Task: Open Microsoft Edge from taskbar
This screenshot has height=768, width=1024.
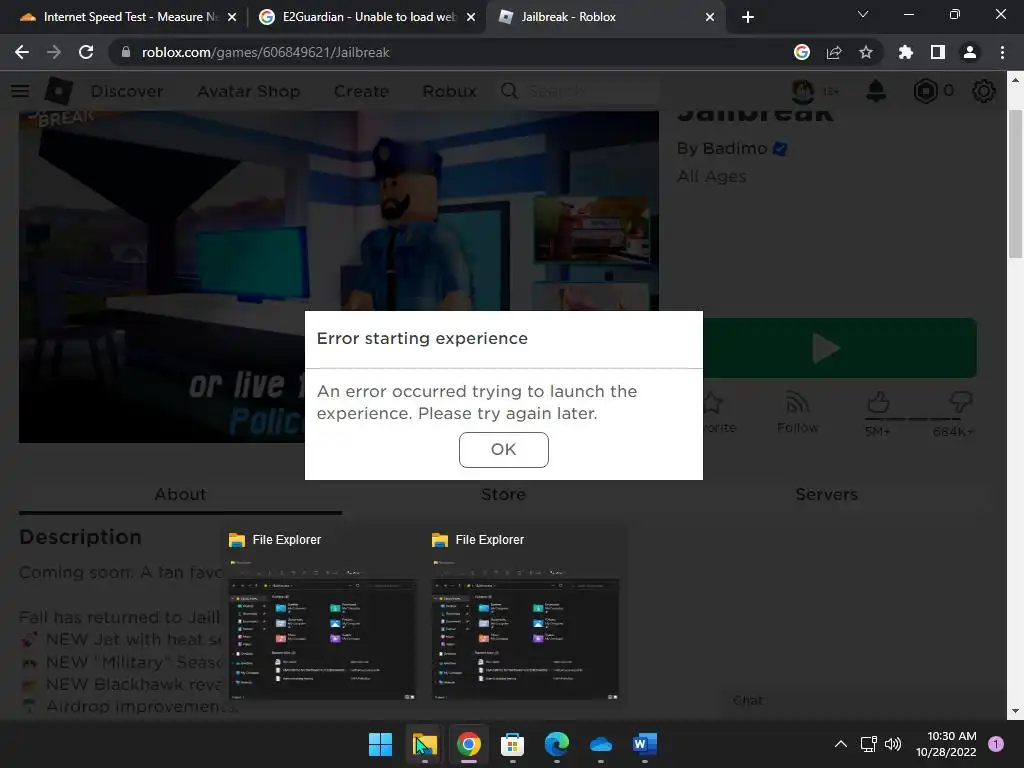Action: click(x=556, y=744)
